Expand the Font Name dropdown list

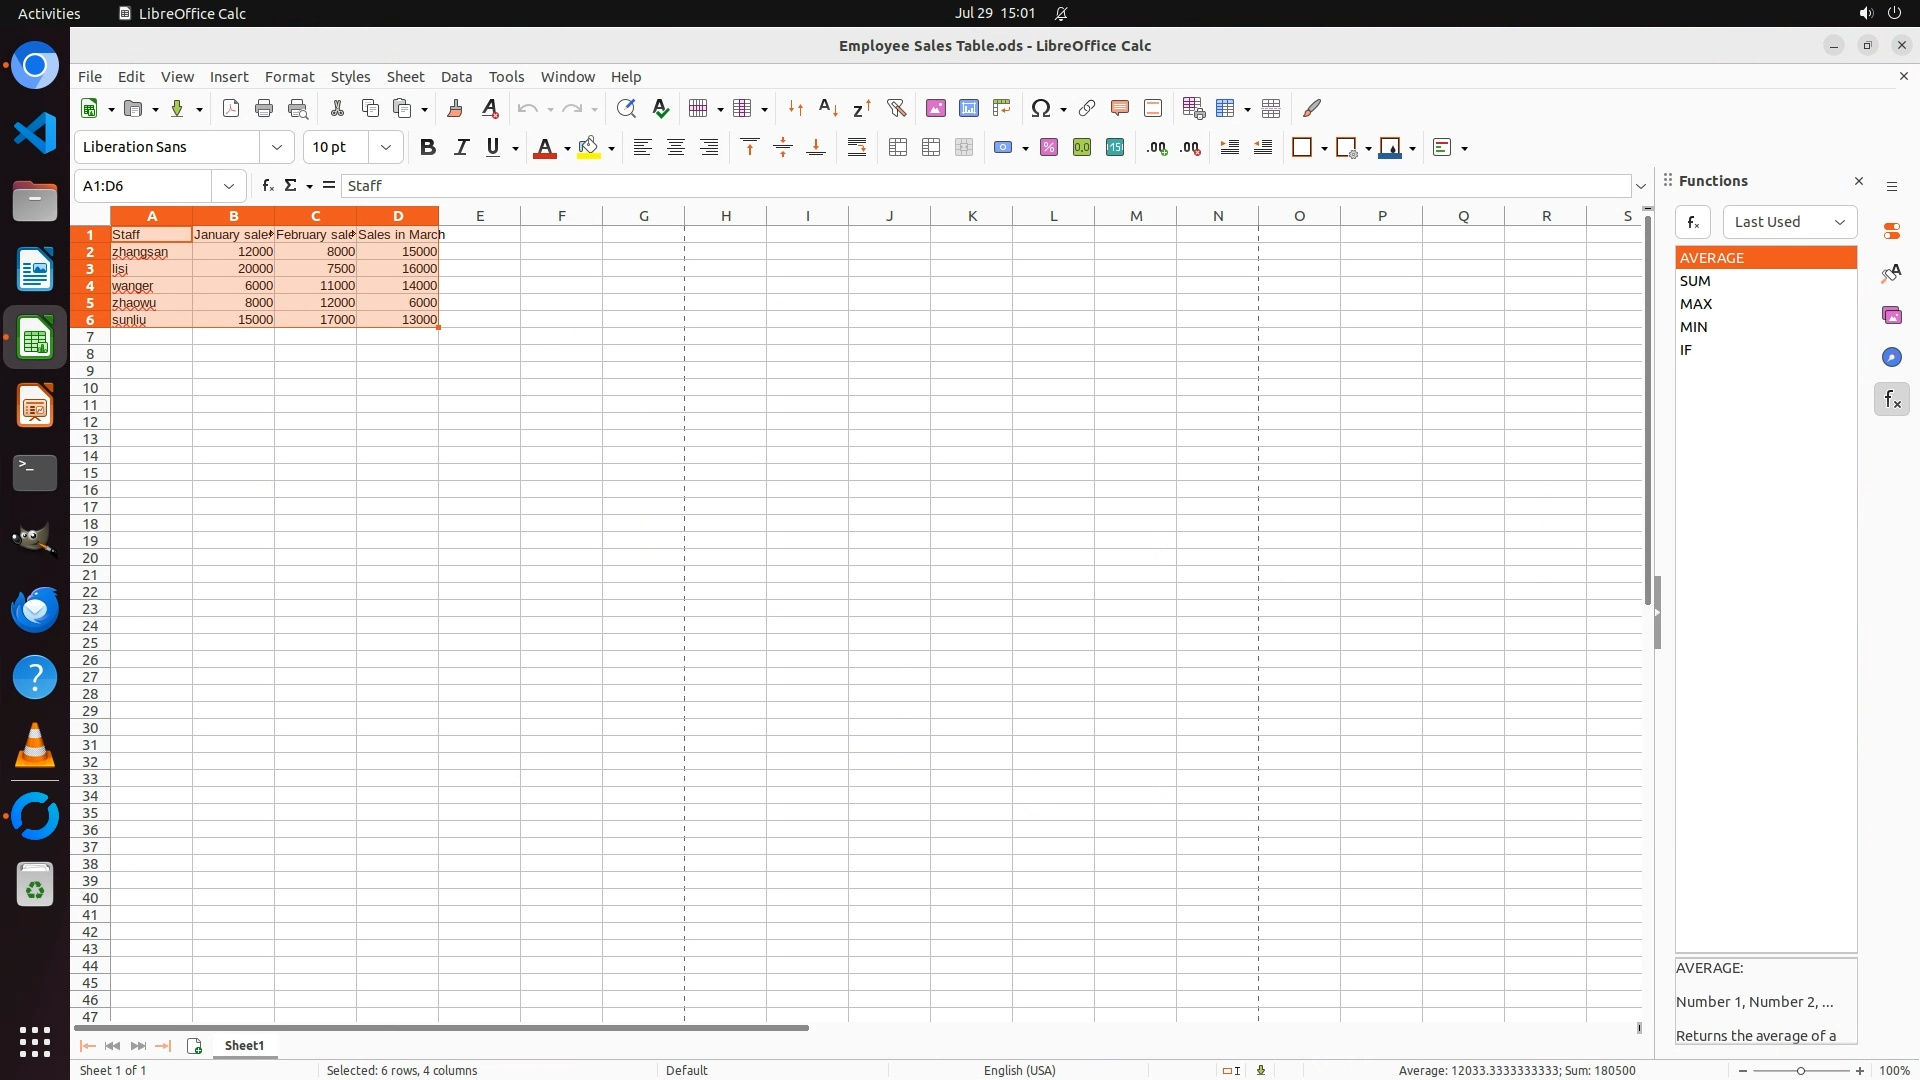[277, 147]
